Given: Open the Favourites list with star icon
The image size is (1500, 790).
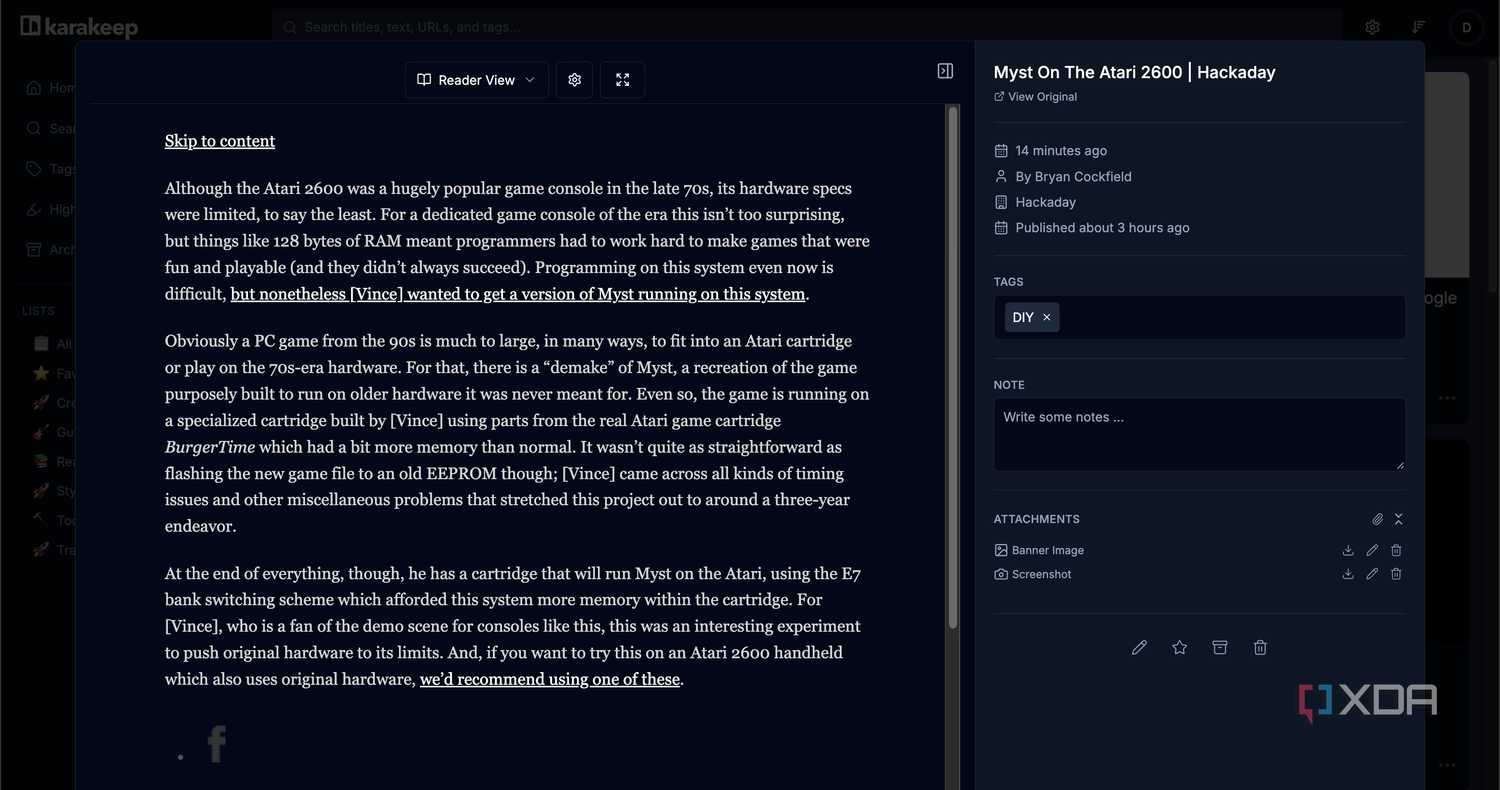Looking at the screenshot, I should pyautogui.click(x=53, y=373).
